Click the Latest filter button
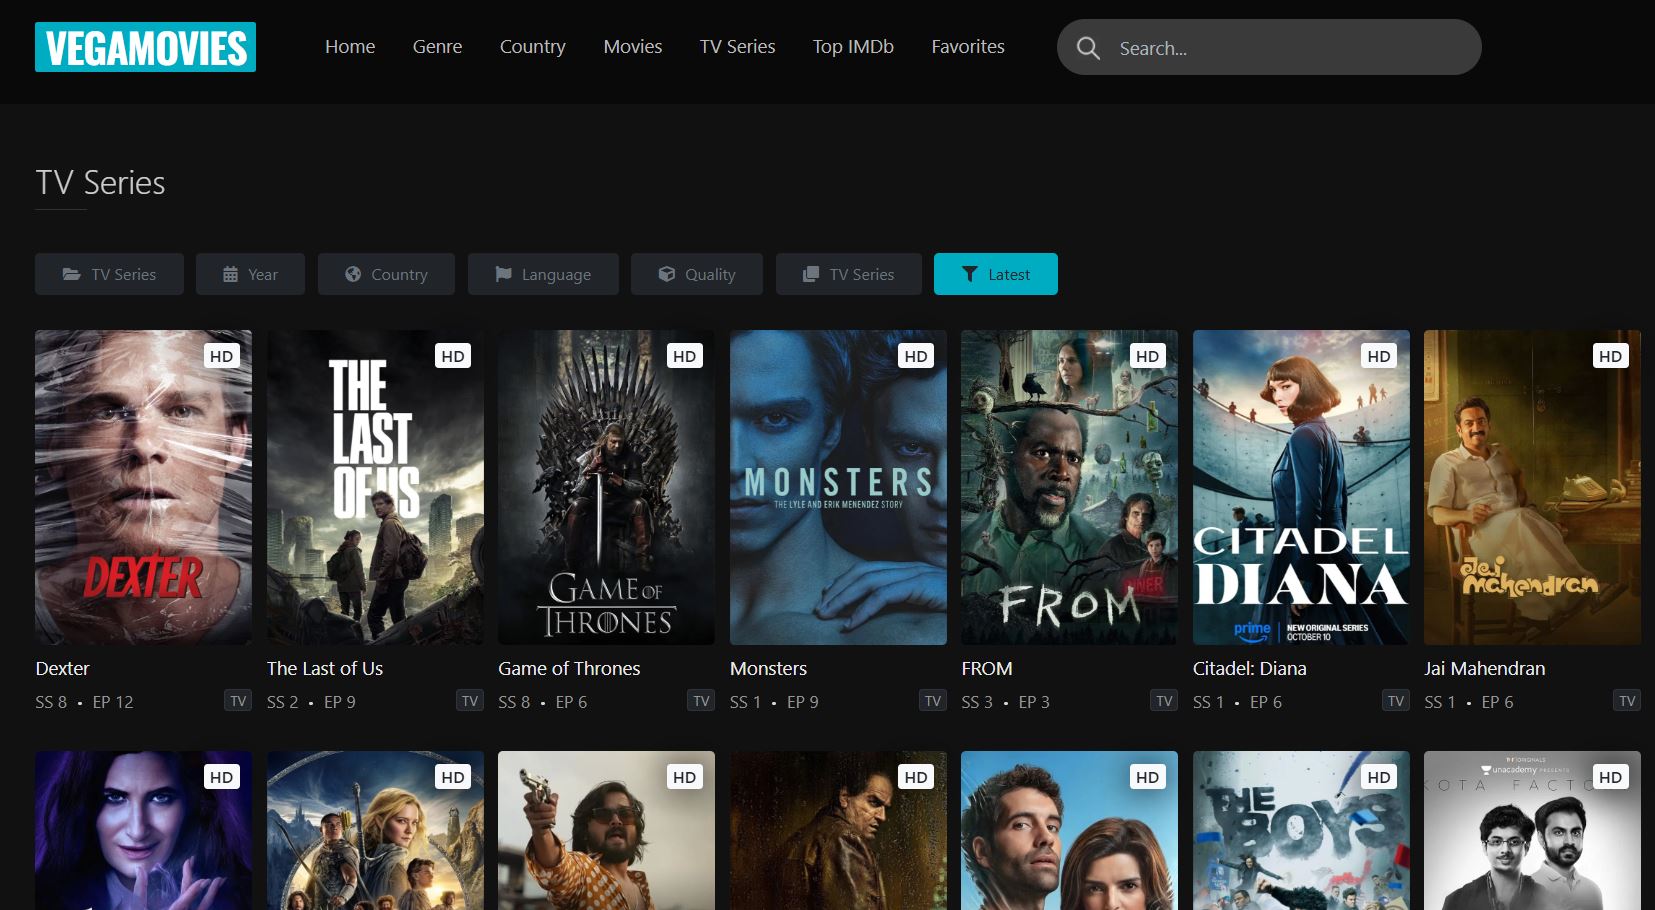The image size is (1655, 910). [x=996, y=274]
